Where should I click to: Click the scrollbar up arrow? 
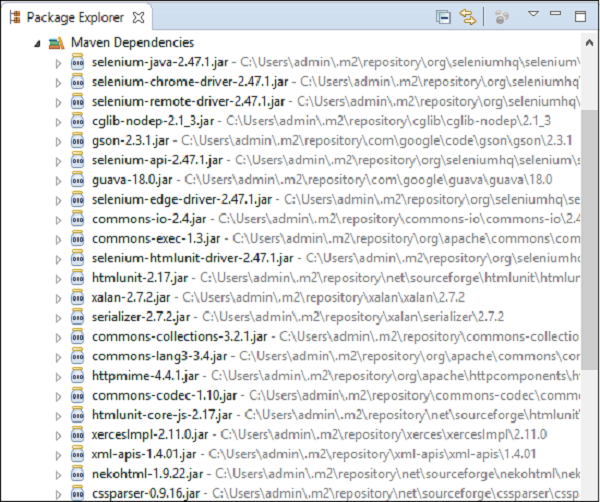589,43
